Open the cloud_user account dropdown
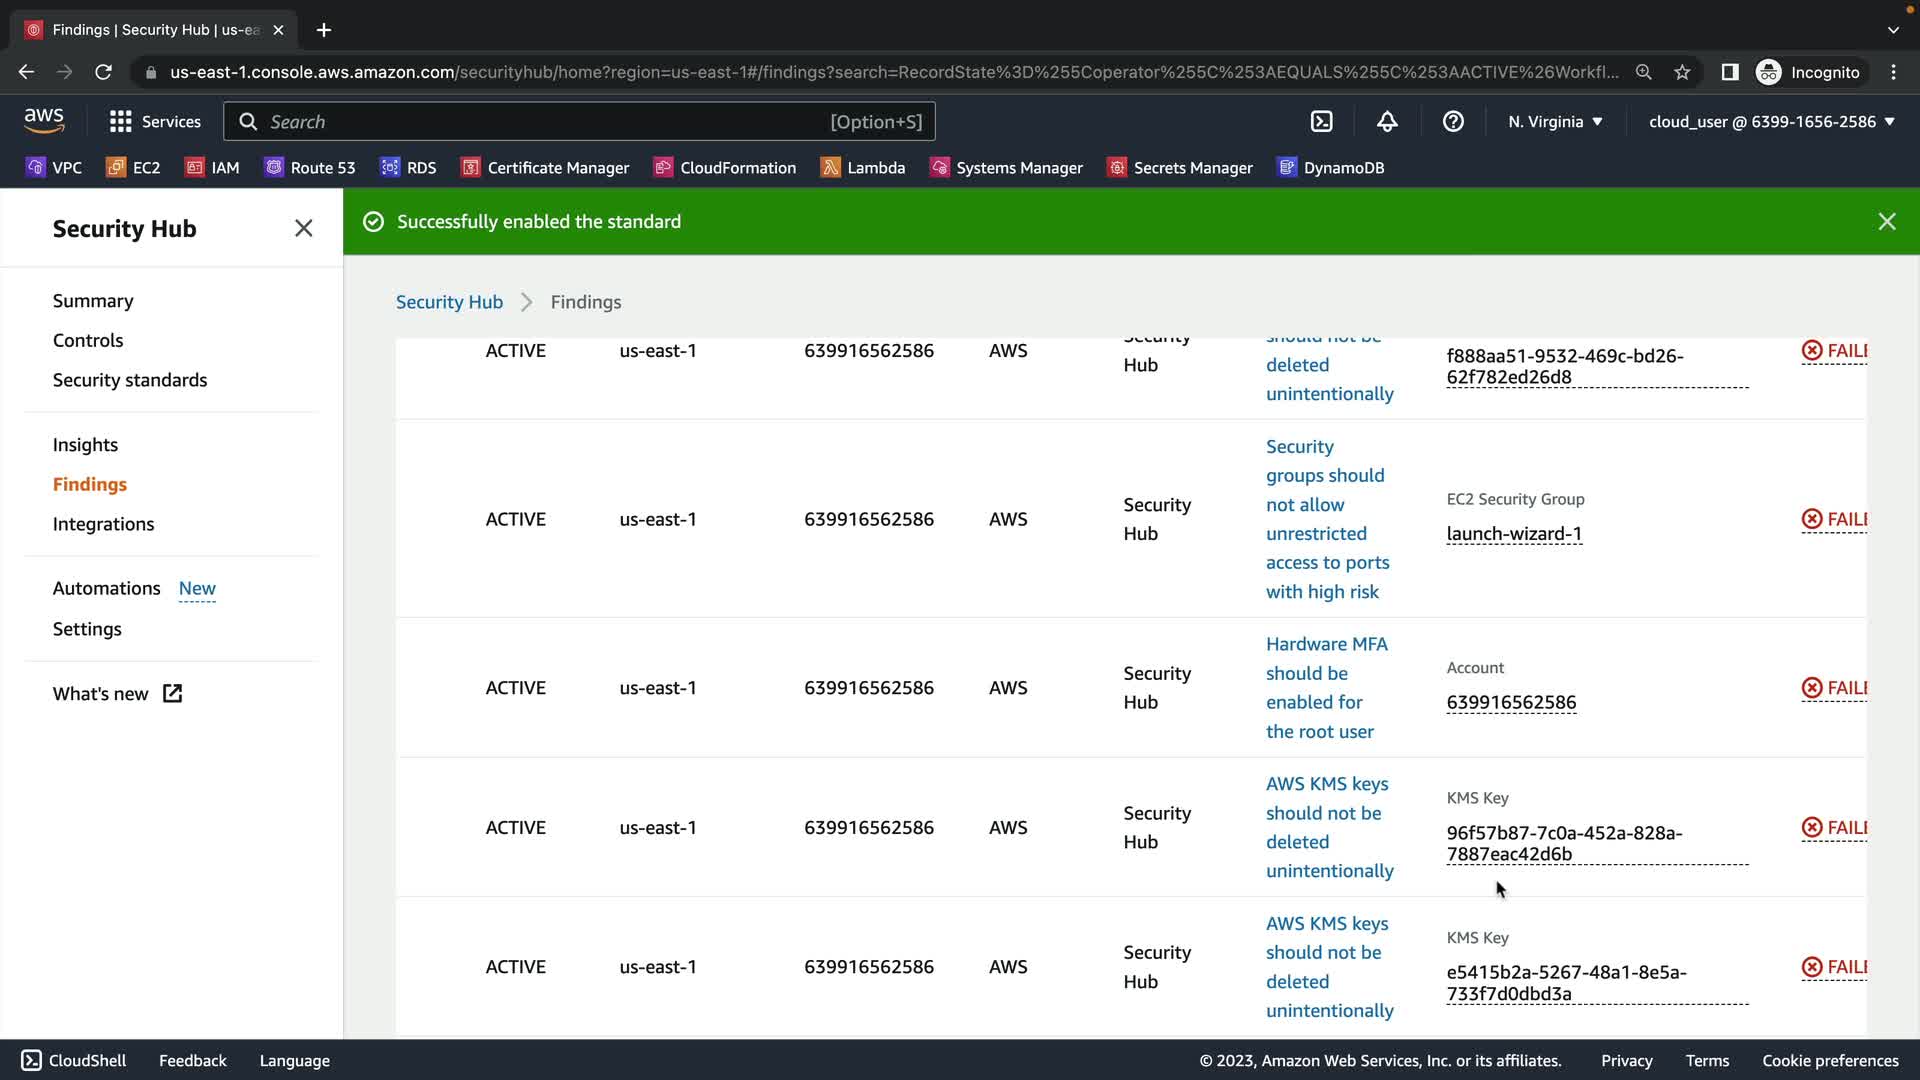 (x=1771, y=121)
